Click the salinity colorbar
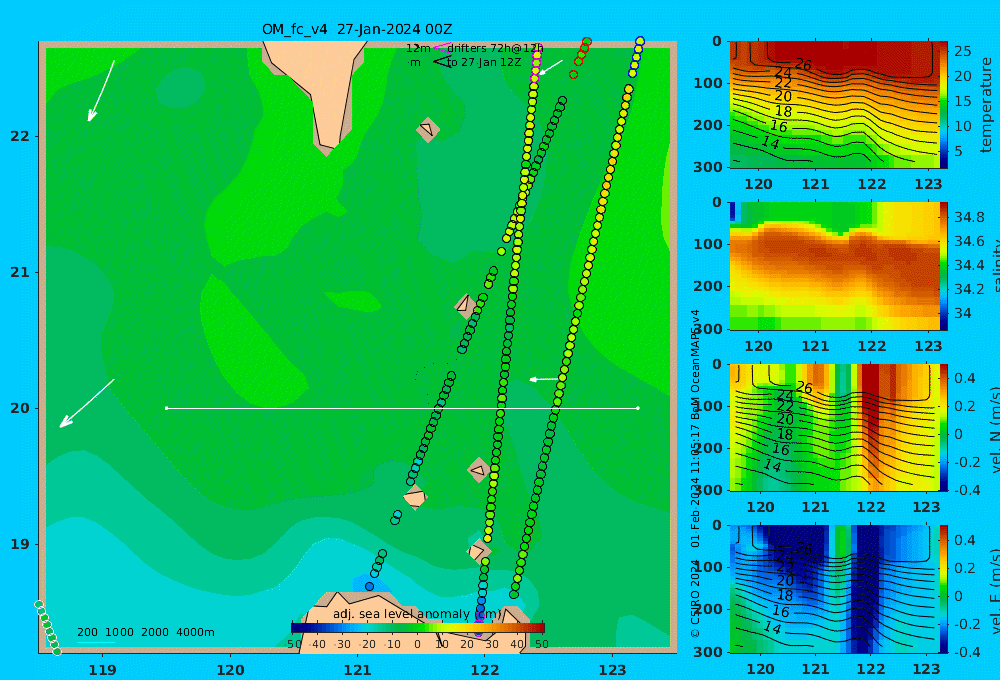This screenshot has width=1000, height=680. point(943,266)
